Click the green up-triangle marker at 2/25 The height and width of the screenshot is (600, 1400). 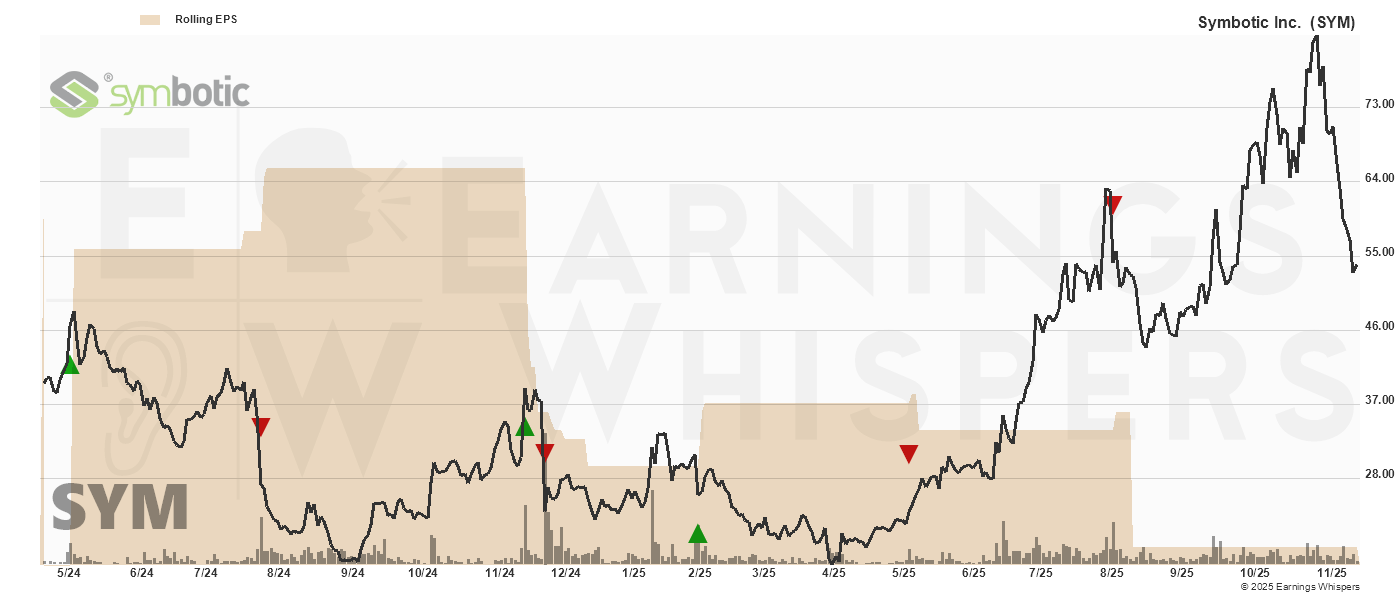(698, 533)
